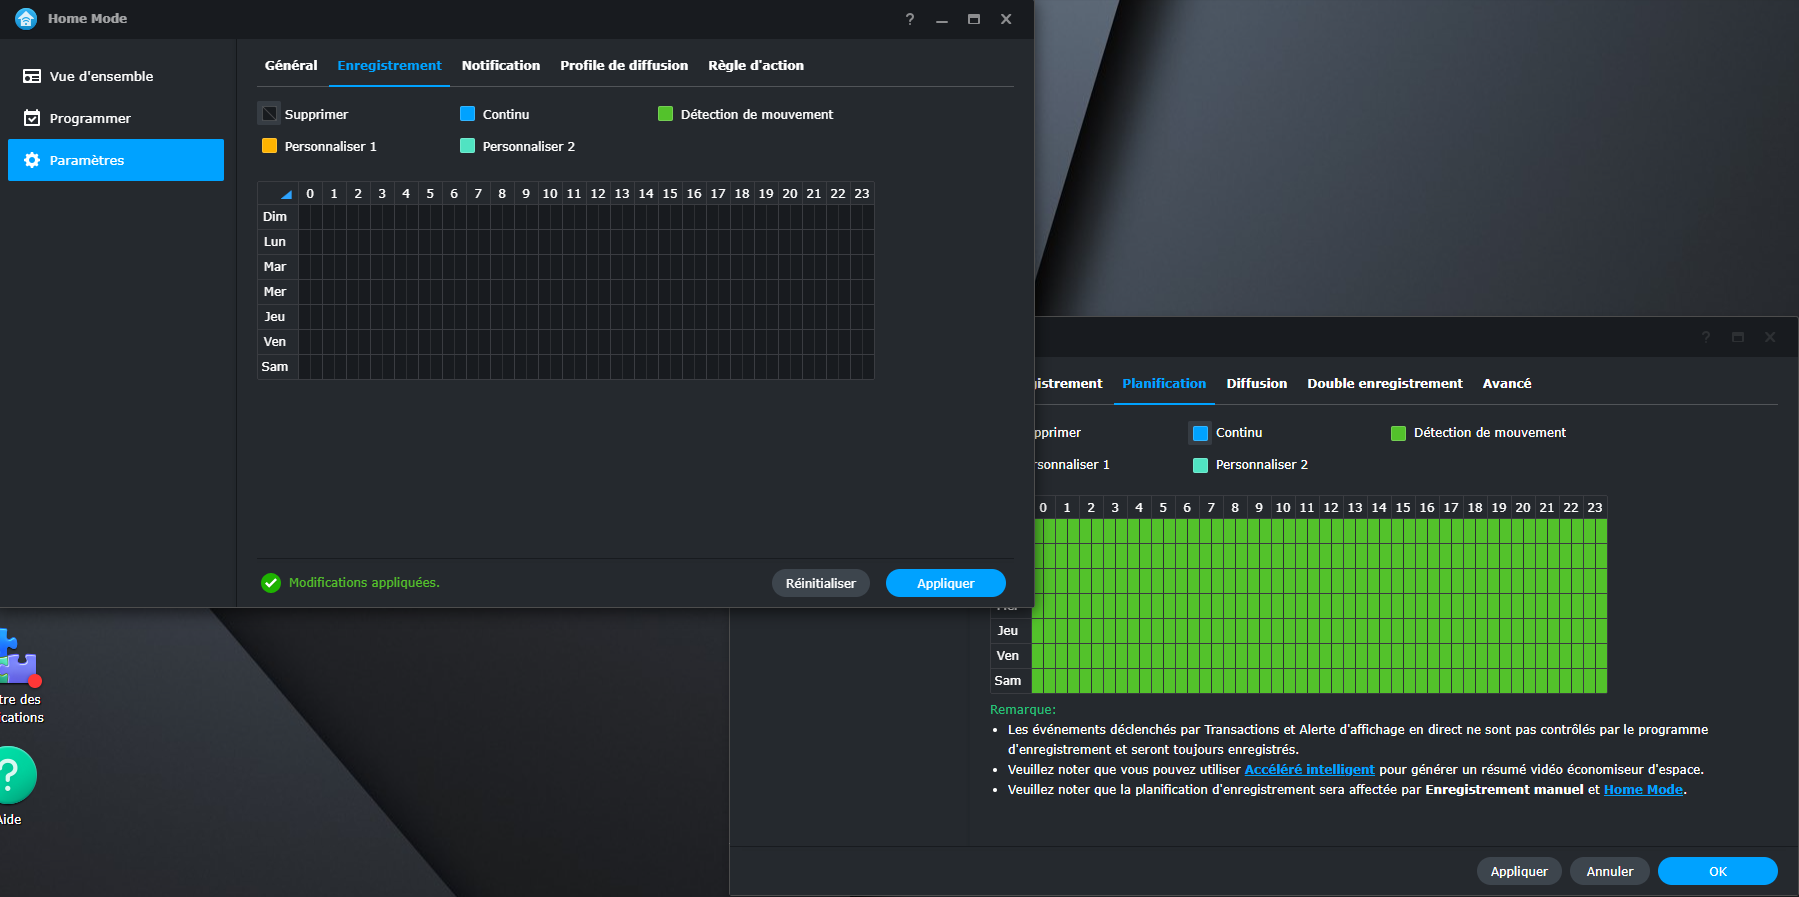Open the Règle d'action tab
Viewport: 1799px width, 897px height.
pyautogui.click(x=755, y=65)
